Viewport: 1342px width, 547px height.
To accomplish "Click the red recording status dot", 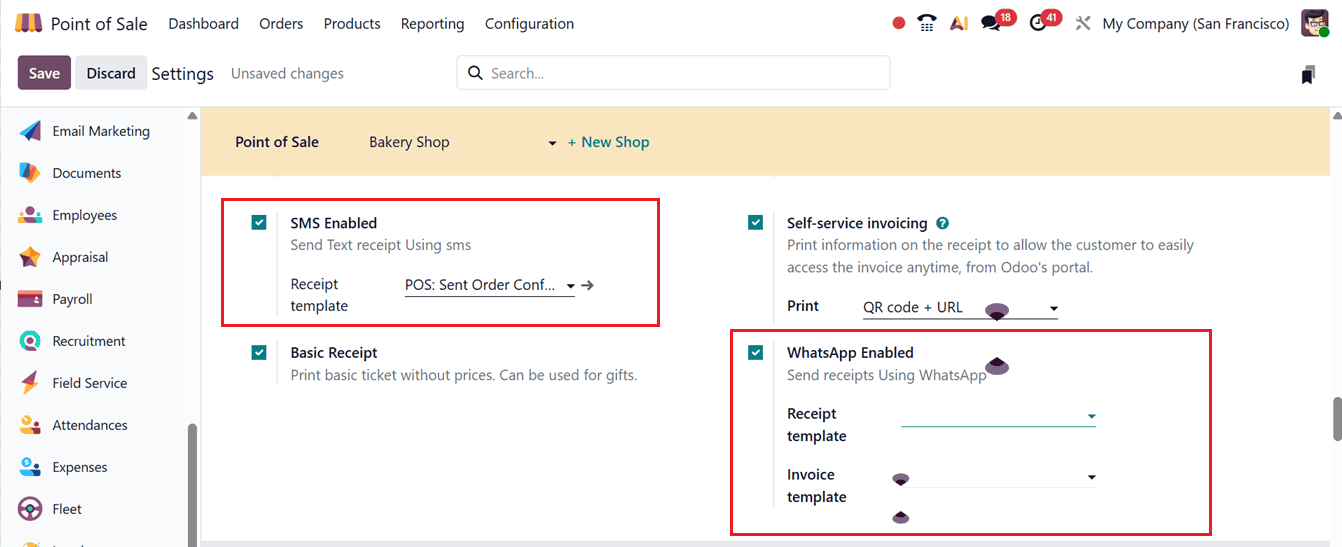I will pos(899,23).
